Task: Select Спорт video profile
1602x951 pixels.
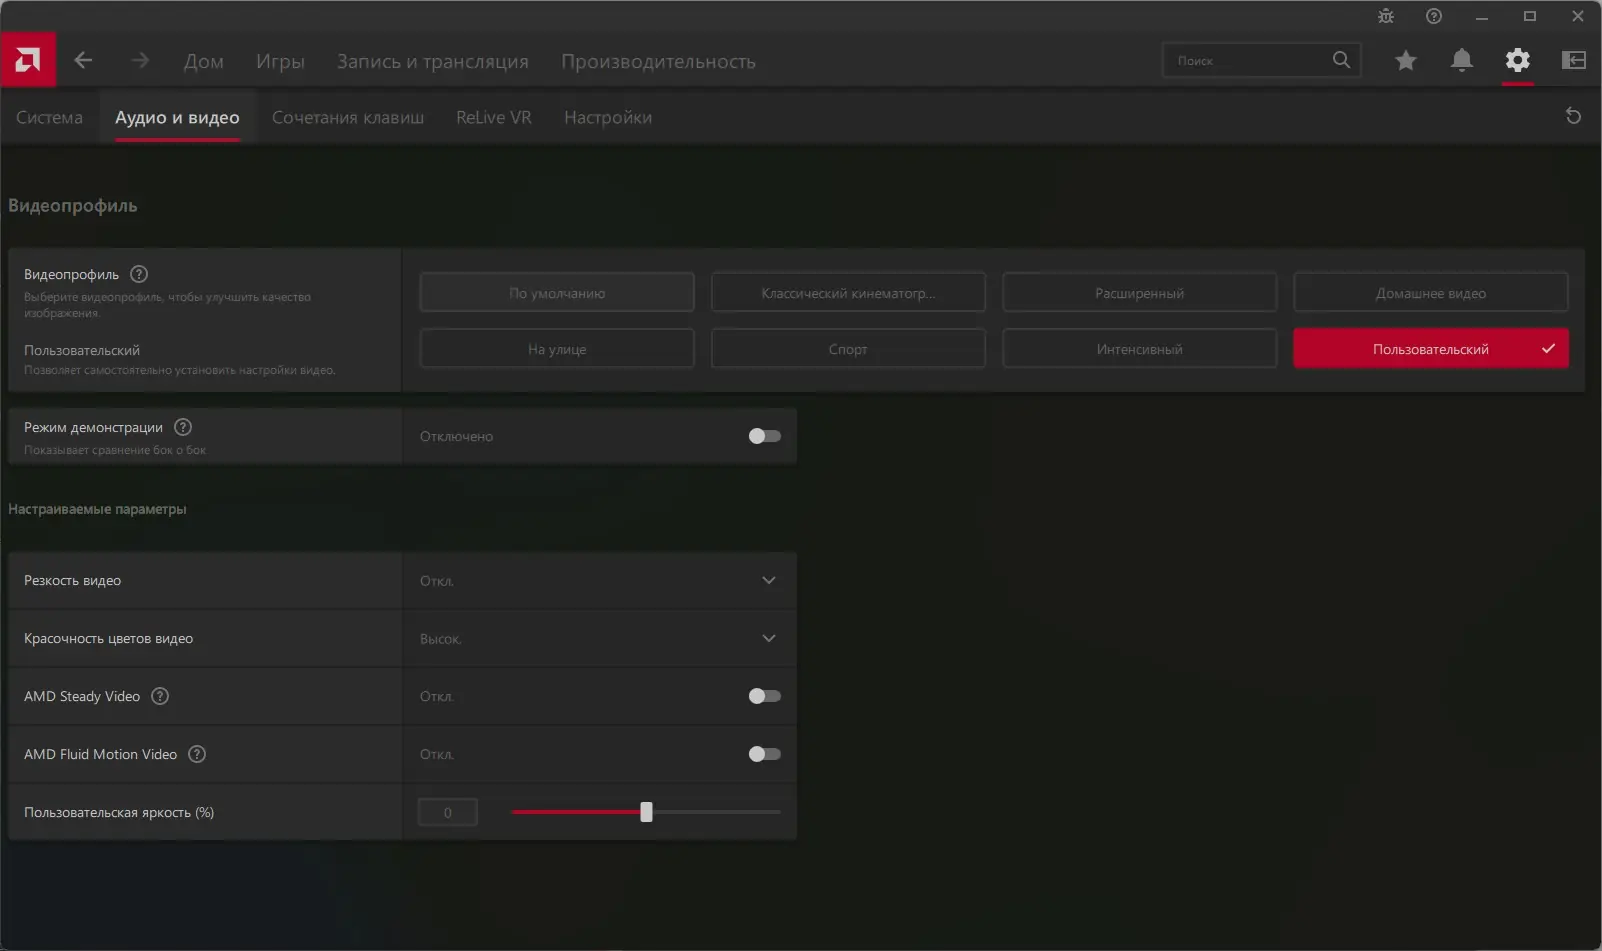Action: 848,349
